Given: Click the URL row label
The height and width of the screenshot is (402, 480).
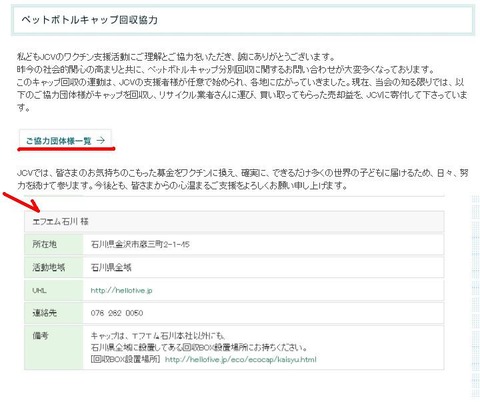Looking at the screenshot, I should (39, 290).
